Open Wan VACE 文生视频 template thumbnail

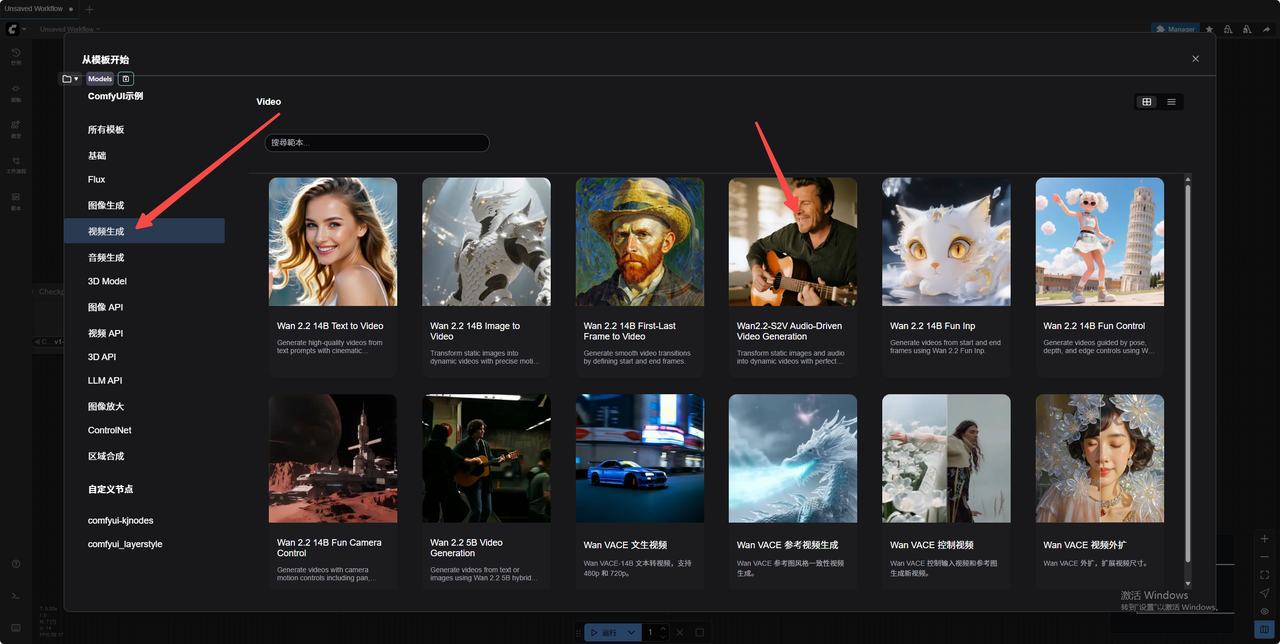tap(640, 458)
